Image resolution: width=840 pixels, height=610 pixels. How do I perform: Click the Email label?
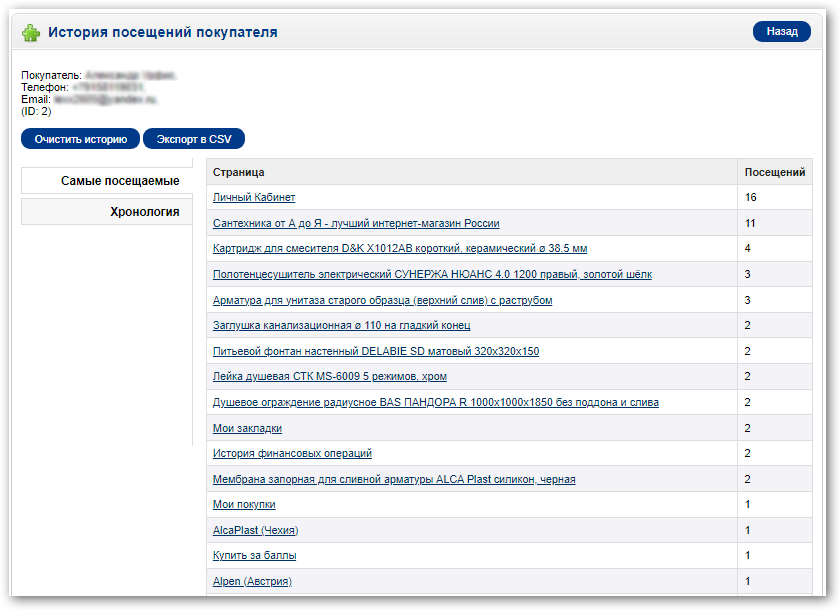(36, 99)
